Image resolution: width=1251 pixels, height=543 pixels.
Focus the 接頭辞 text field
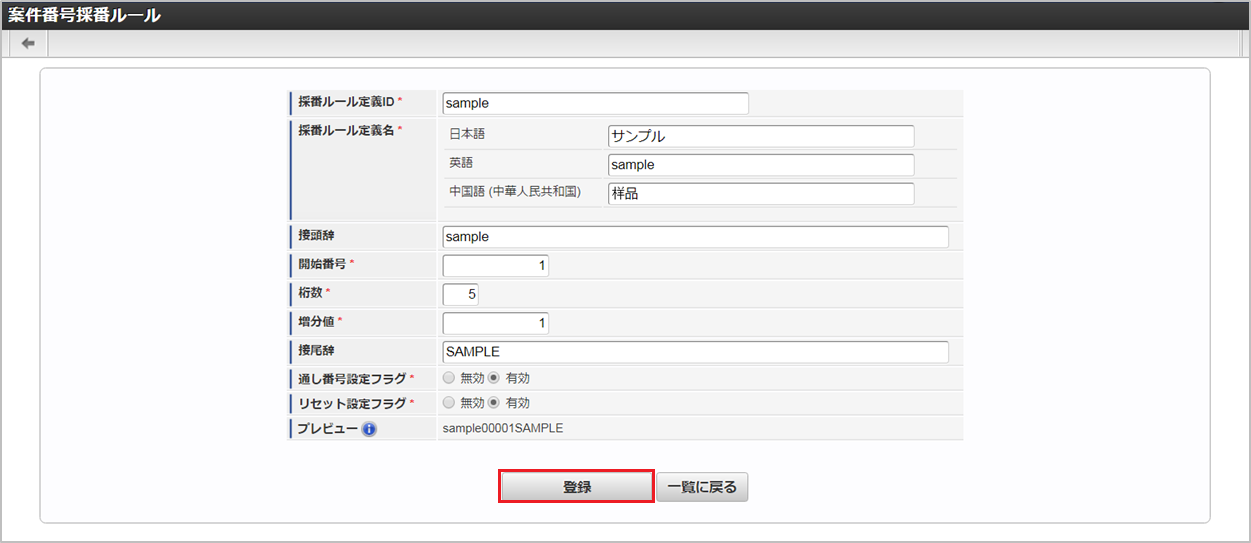coord(695,237)
